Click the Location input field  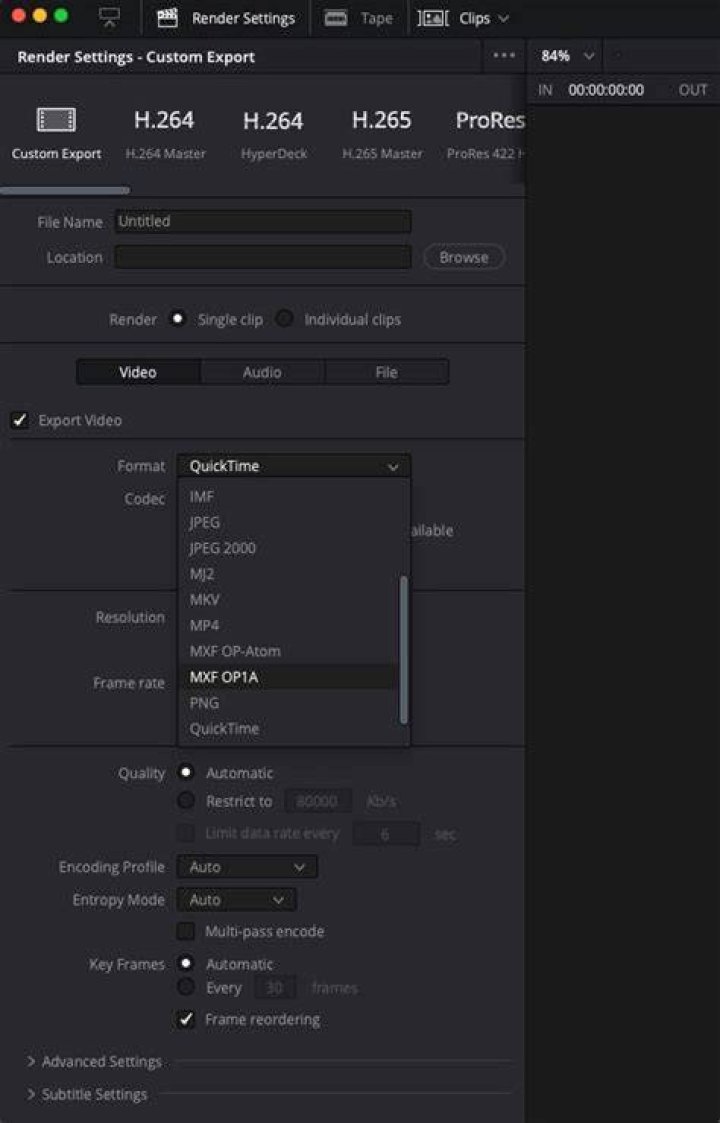(263, 257)
